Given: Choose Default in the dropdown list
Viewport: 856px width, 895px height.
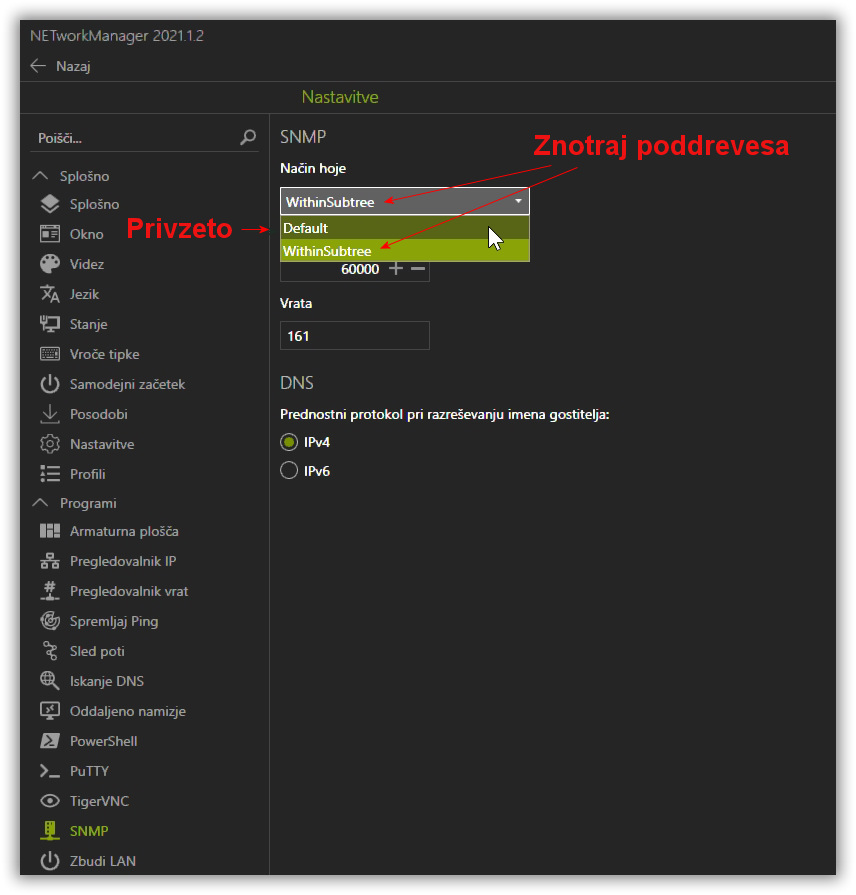Looking at the screenshot, I should click(405, 228).
